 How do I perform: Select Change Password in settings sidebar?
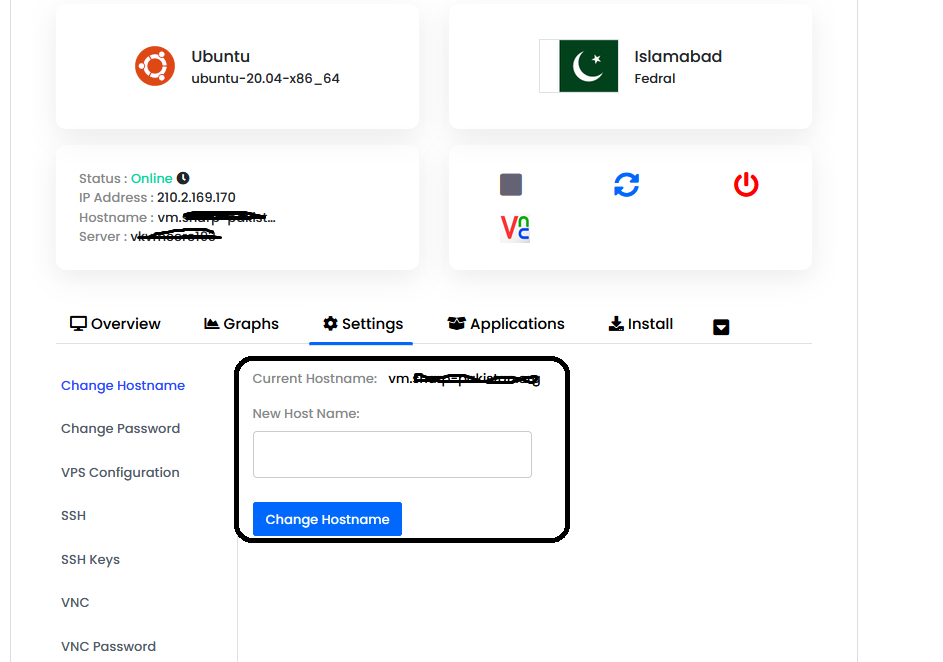click(x=120, y=429)
